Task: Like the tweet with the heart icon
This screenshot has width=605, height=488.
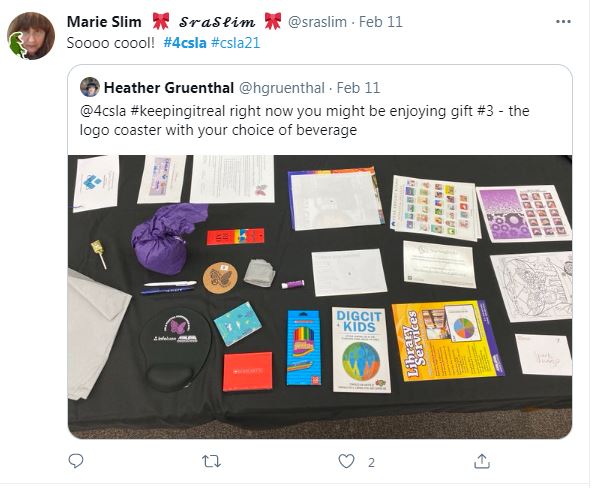Action: point(346,461)
